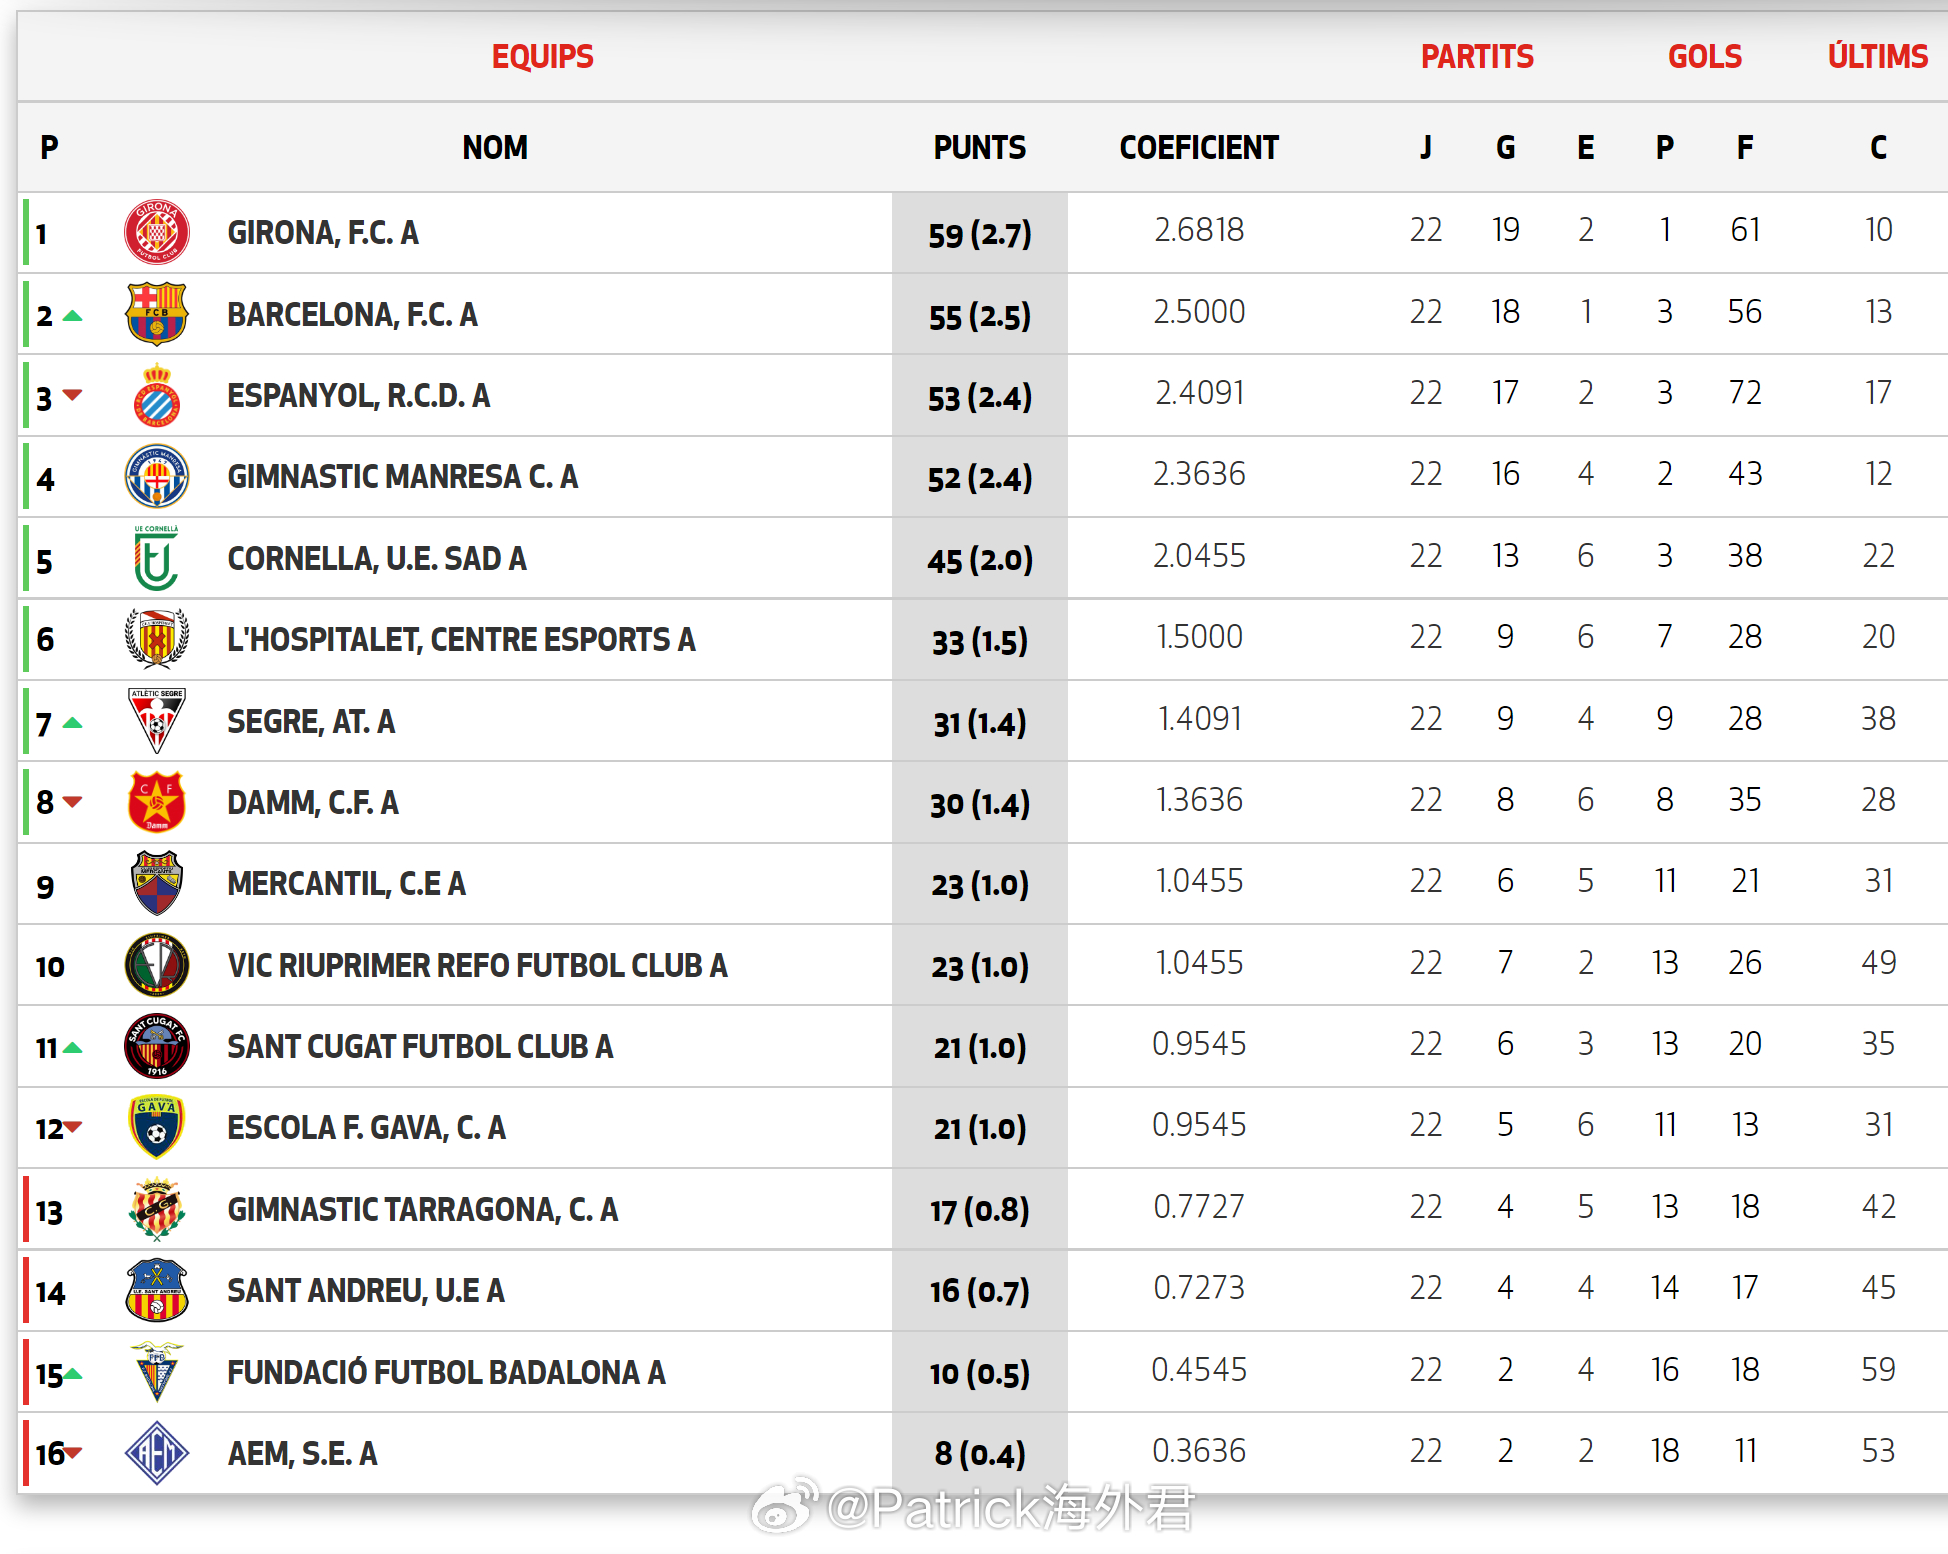1948x1554 pixels.
Task: Select the GOLS header tab
Action: 1704,57
